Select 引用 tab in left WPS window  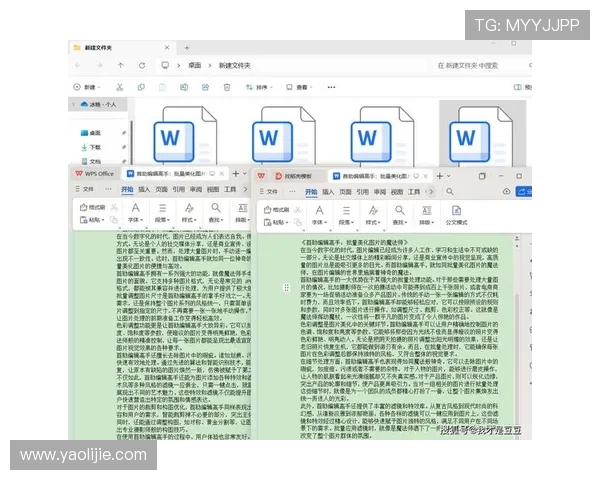pyautogui.click(x=178, y=189)
